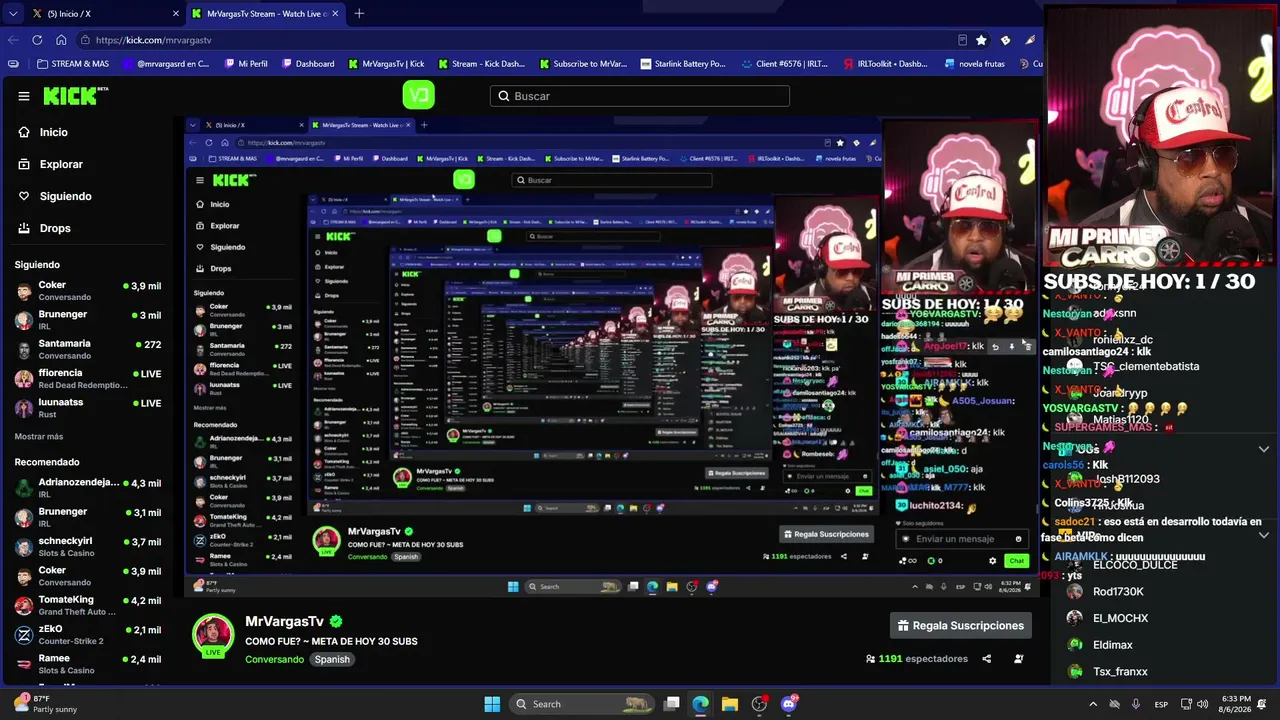Click the favorites star in the address bar
Screen dimensions: 1280x720
tap(981, 40)
